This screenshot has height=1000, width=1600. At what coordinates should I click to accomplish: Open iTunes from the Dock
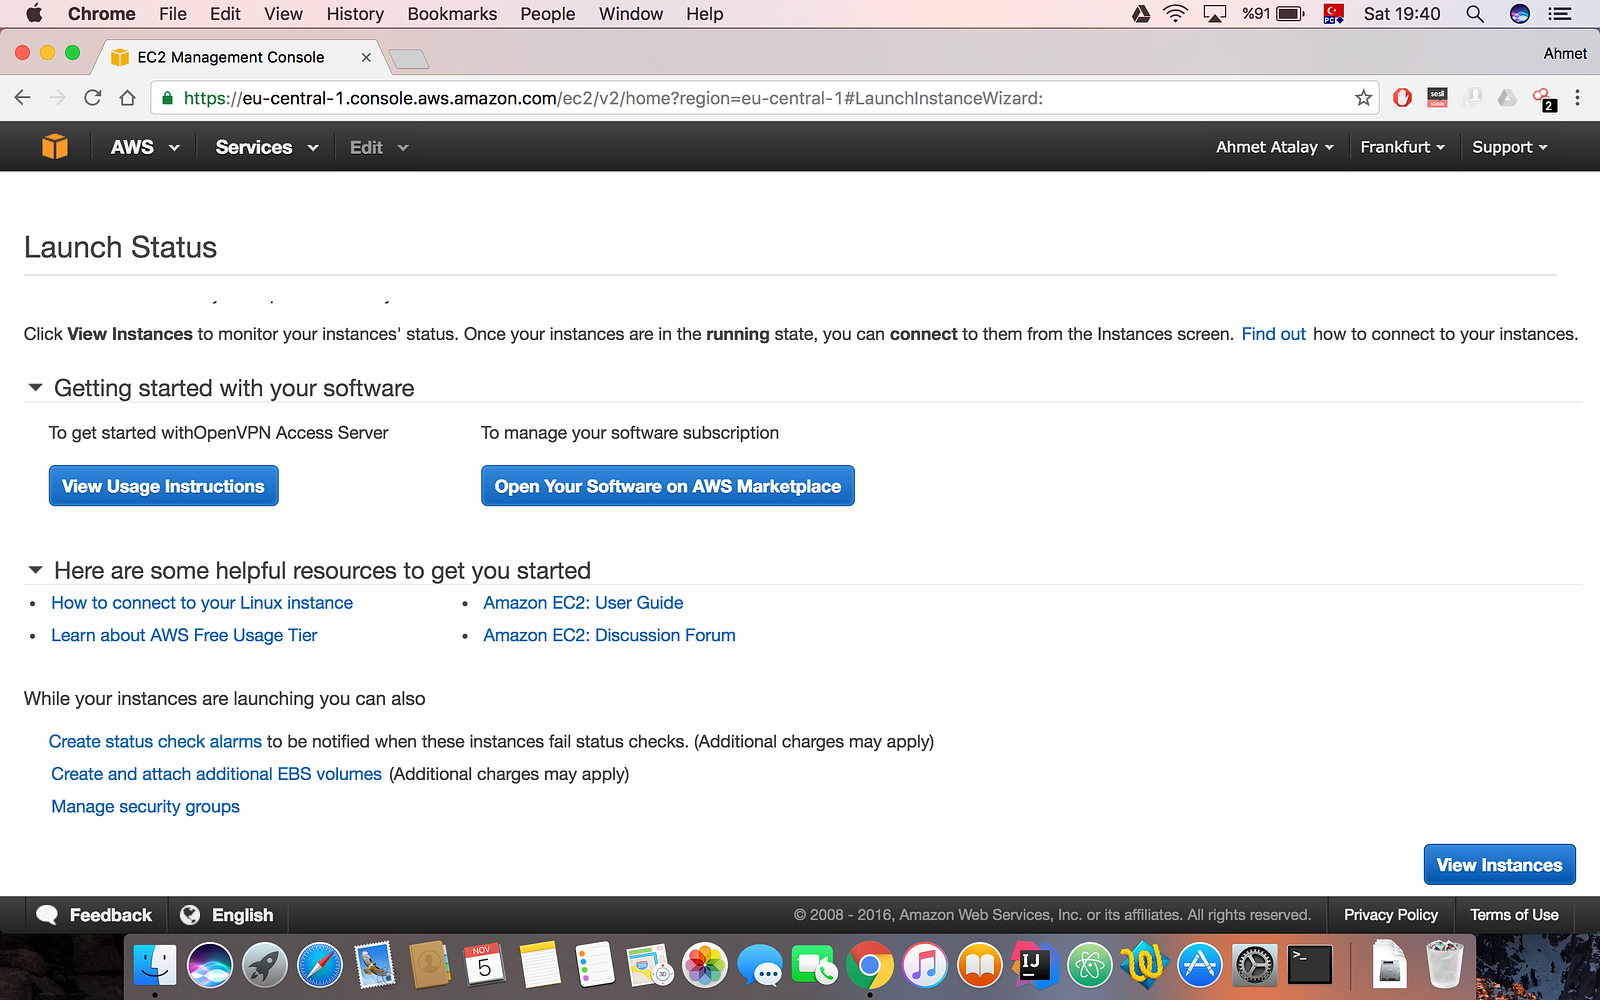point(925,966)
